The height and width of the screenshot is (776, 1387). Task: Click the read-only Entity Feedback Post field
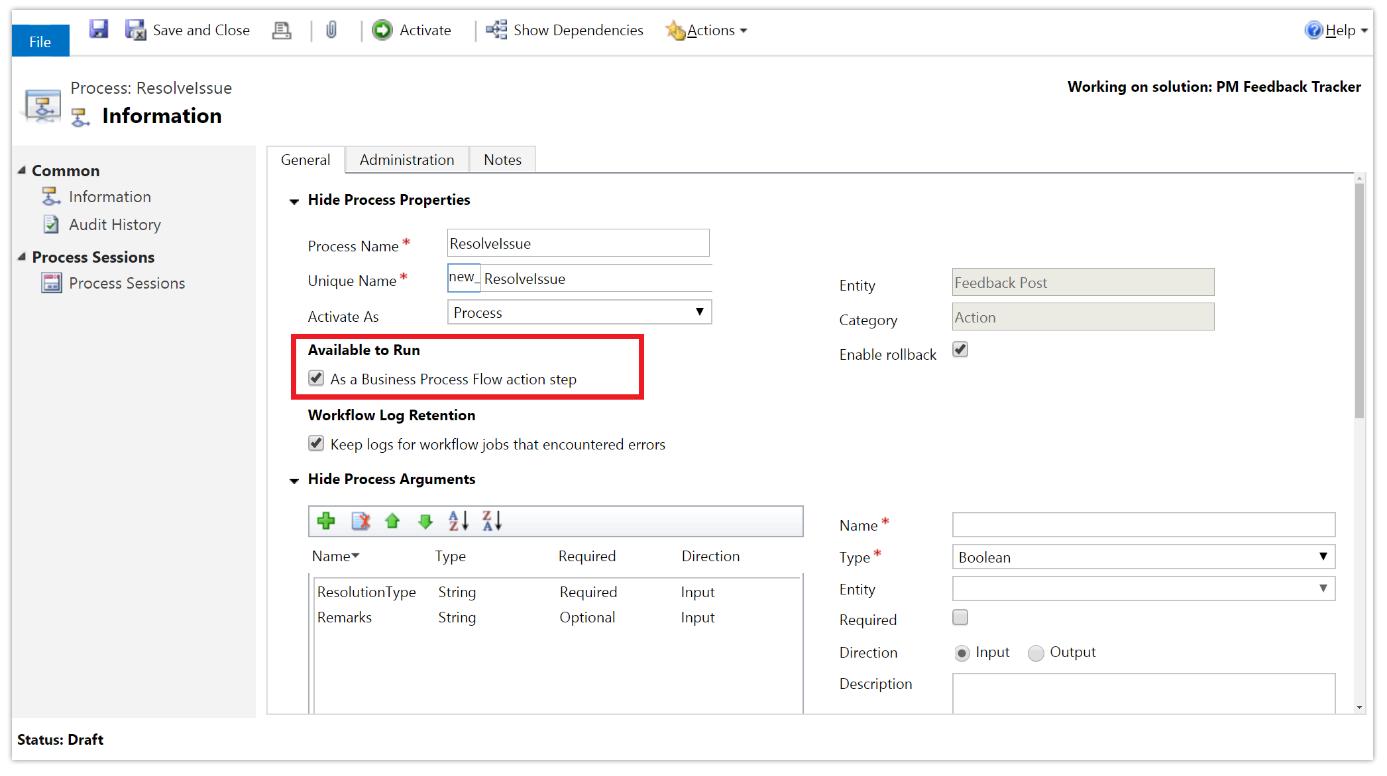1083,283
